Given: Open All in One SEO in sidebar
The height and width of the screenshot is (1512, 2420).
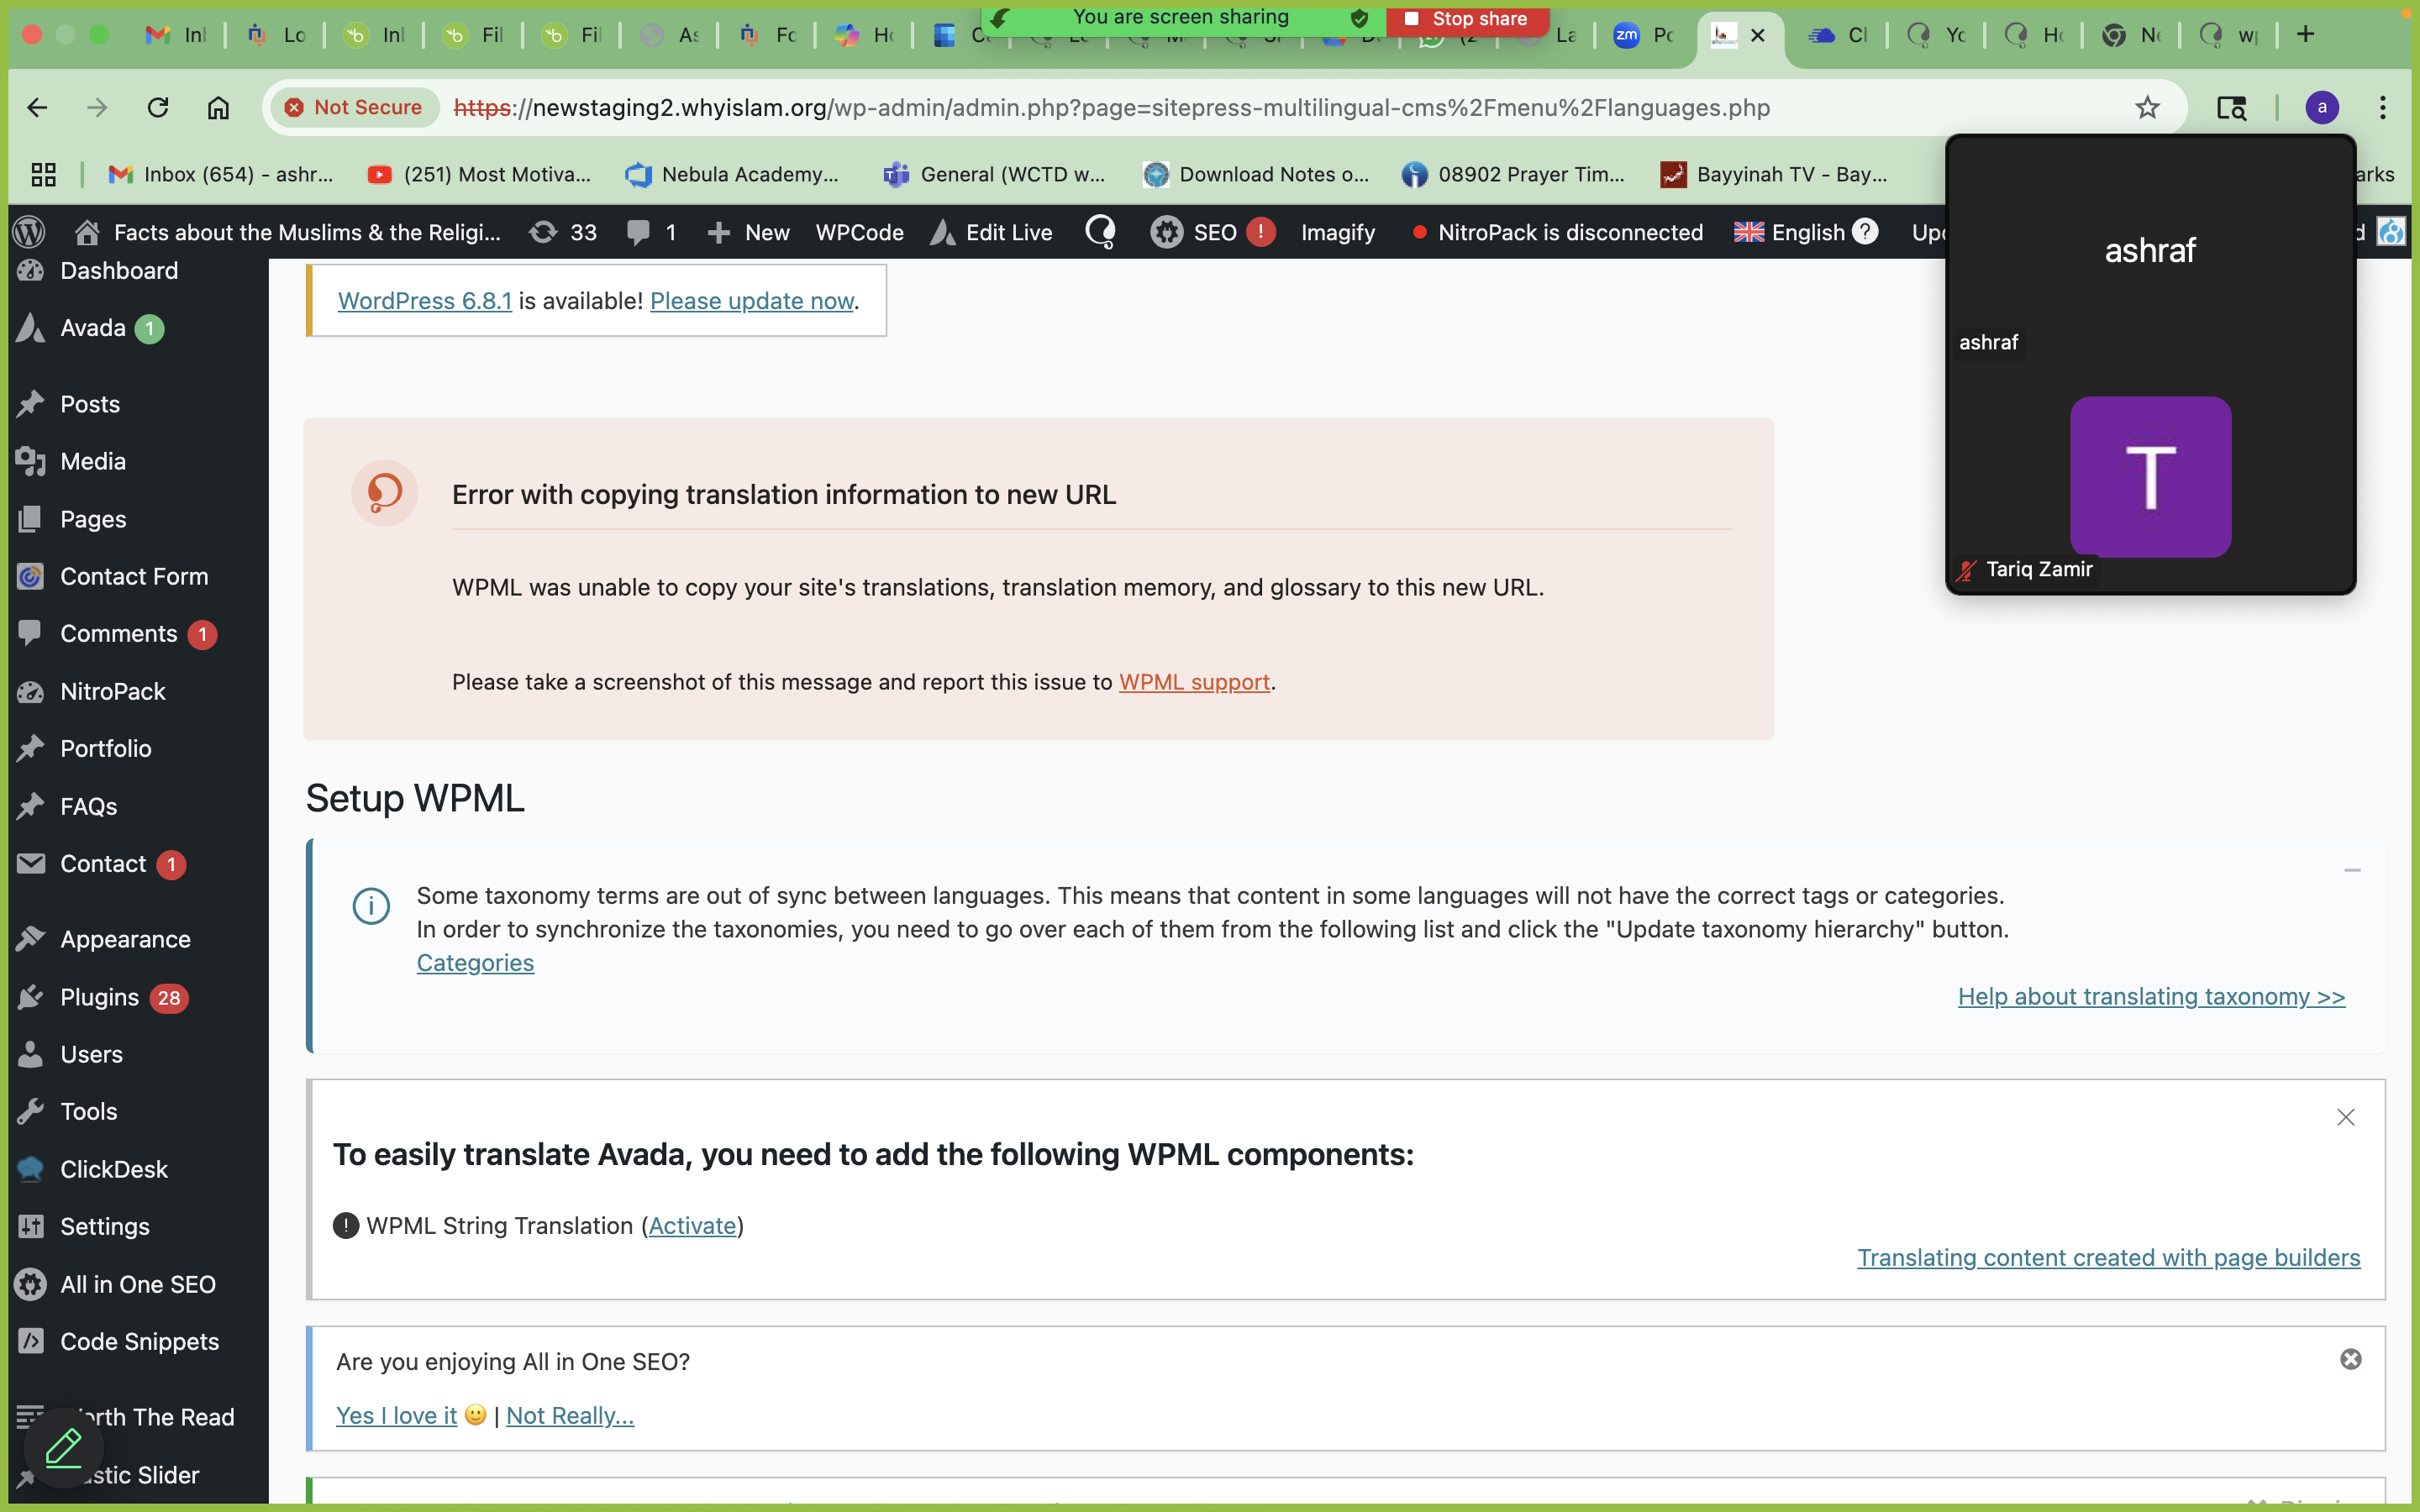Looking at the screenshot, I should click(138, 1284).
